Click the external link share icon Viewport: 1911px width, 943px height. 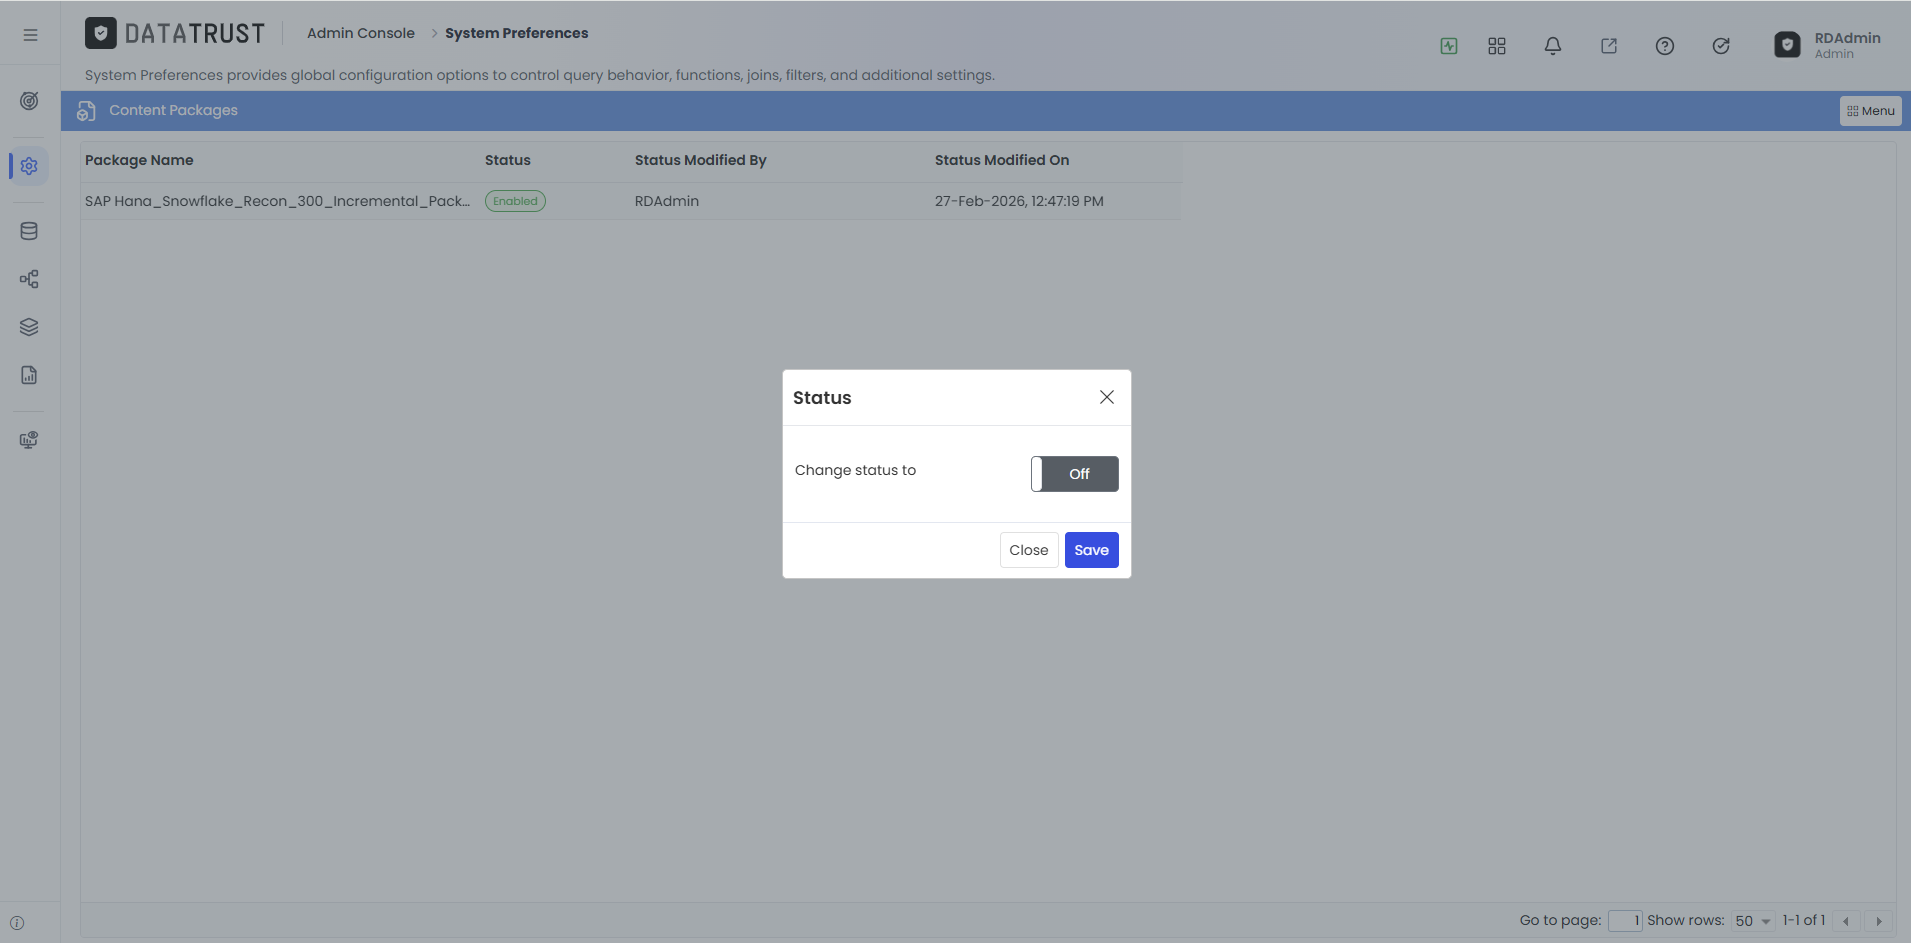coord(1609,46)
